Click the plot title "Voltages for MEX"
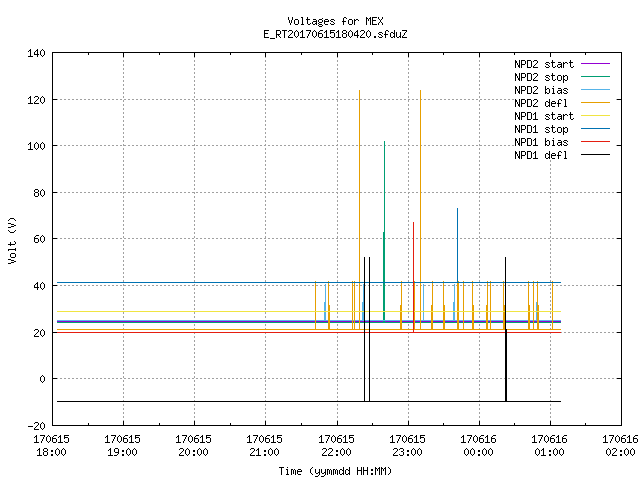 point(335,21)
